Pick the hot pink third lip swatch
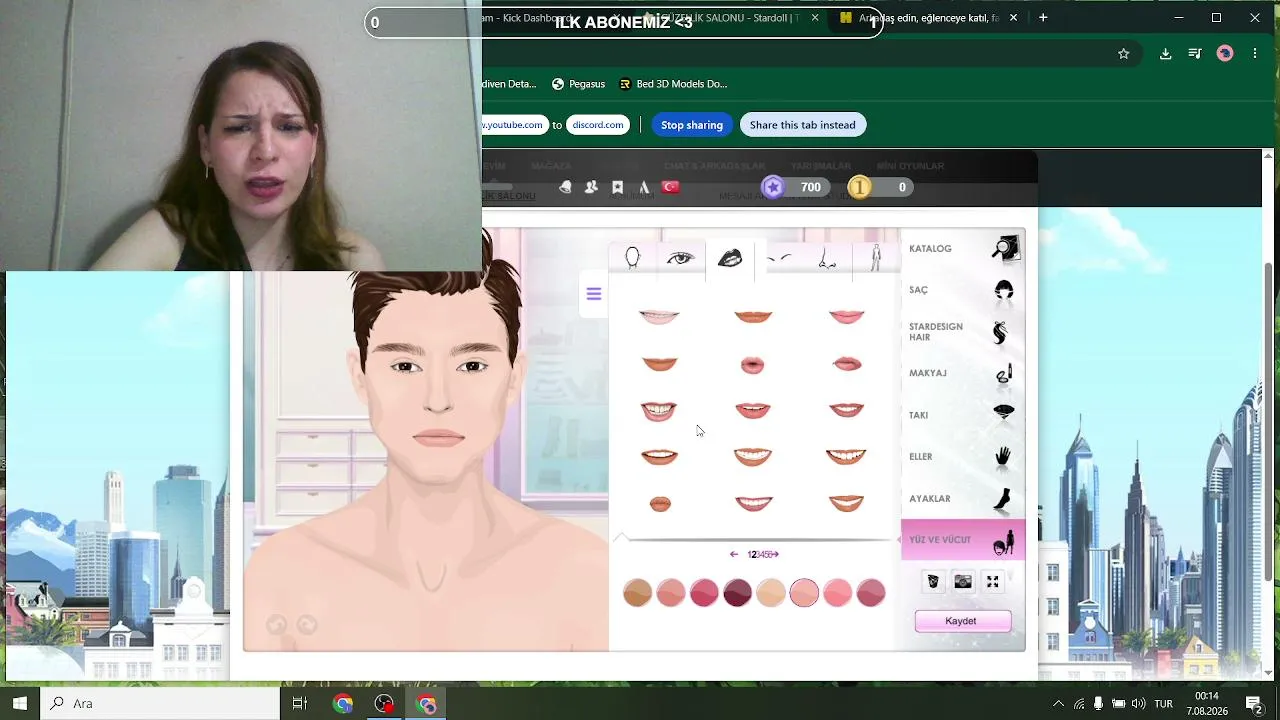1280x720 pixels. pyautogui.click(x=704, y=593)
